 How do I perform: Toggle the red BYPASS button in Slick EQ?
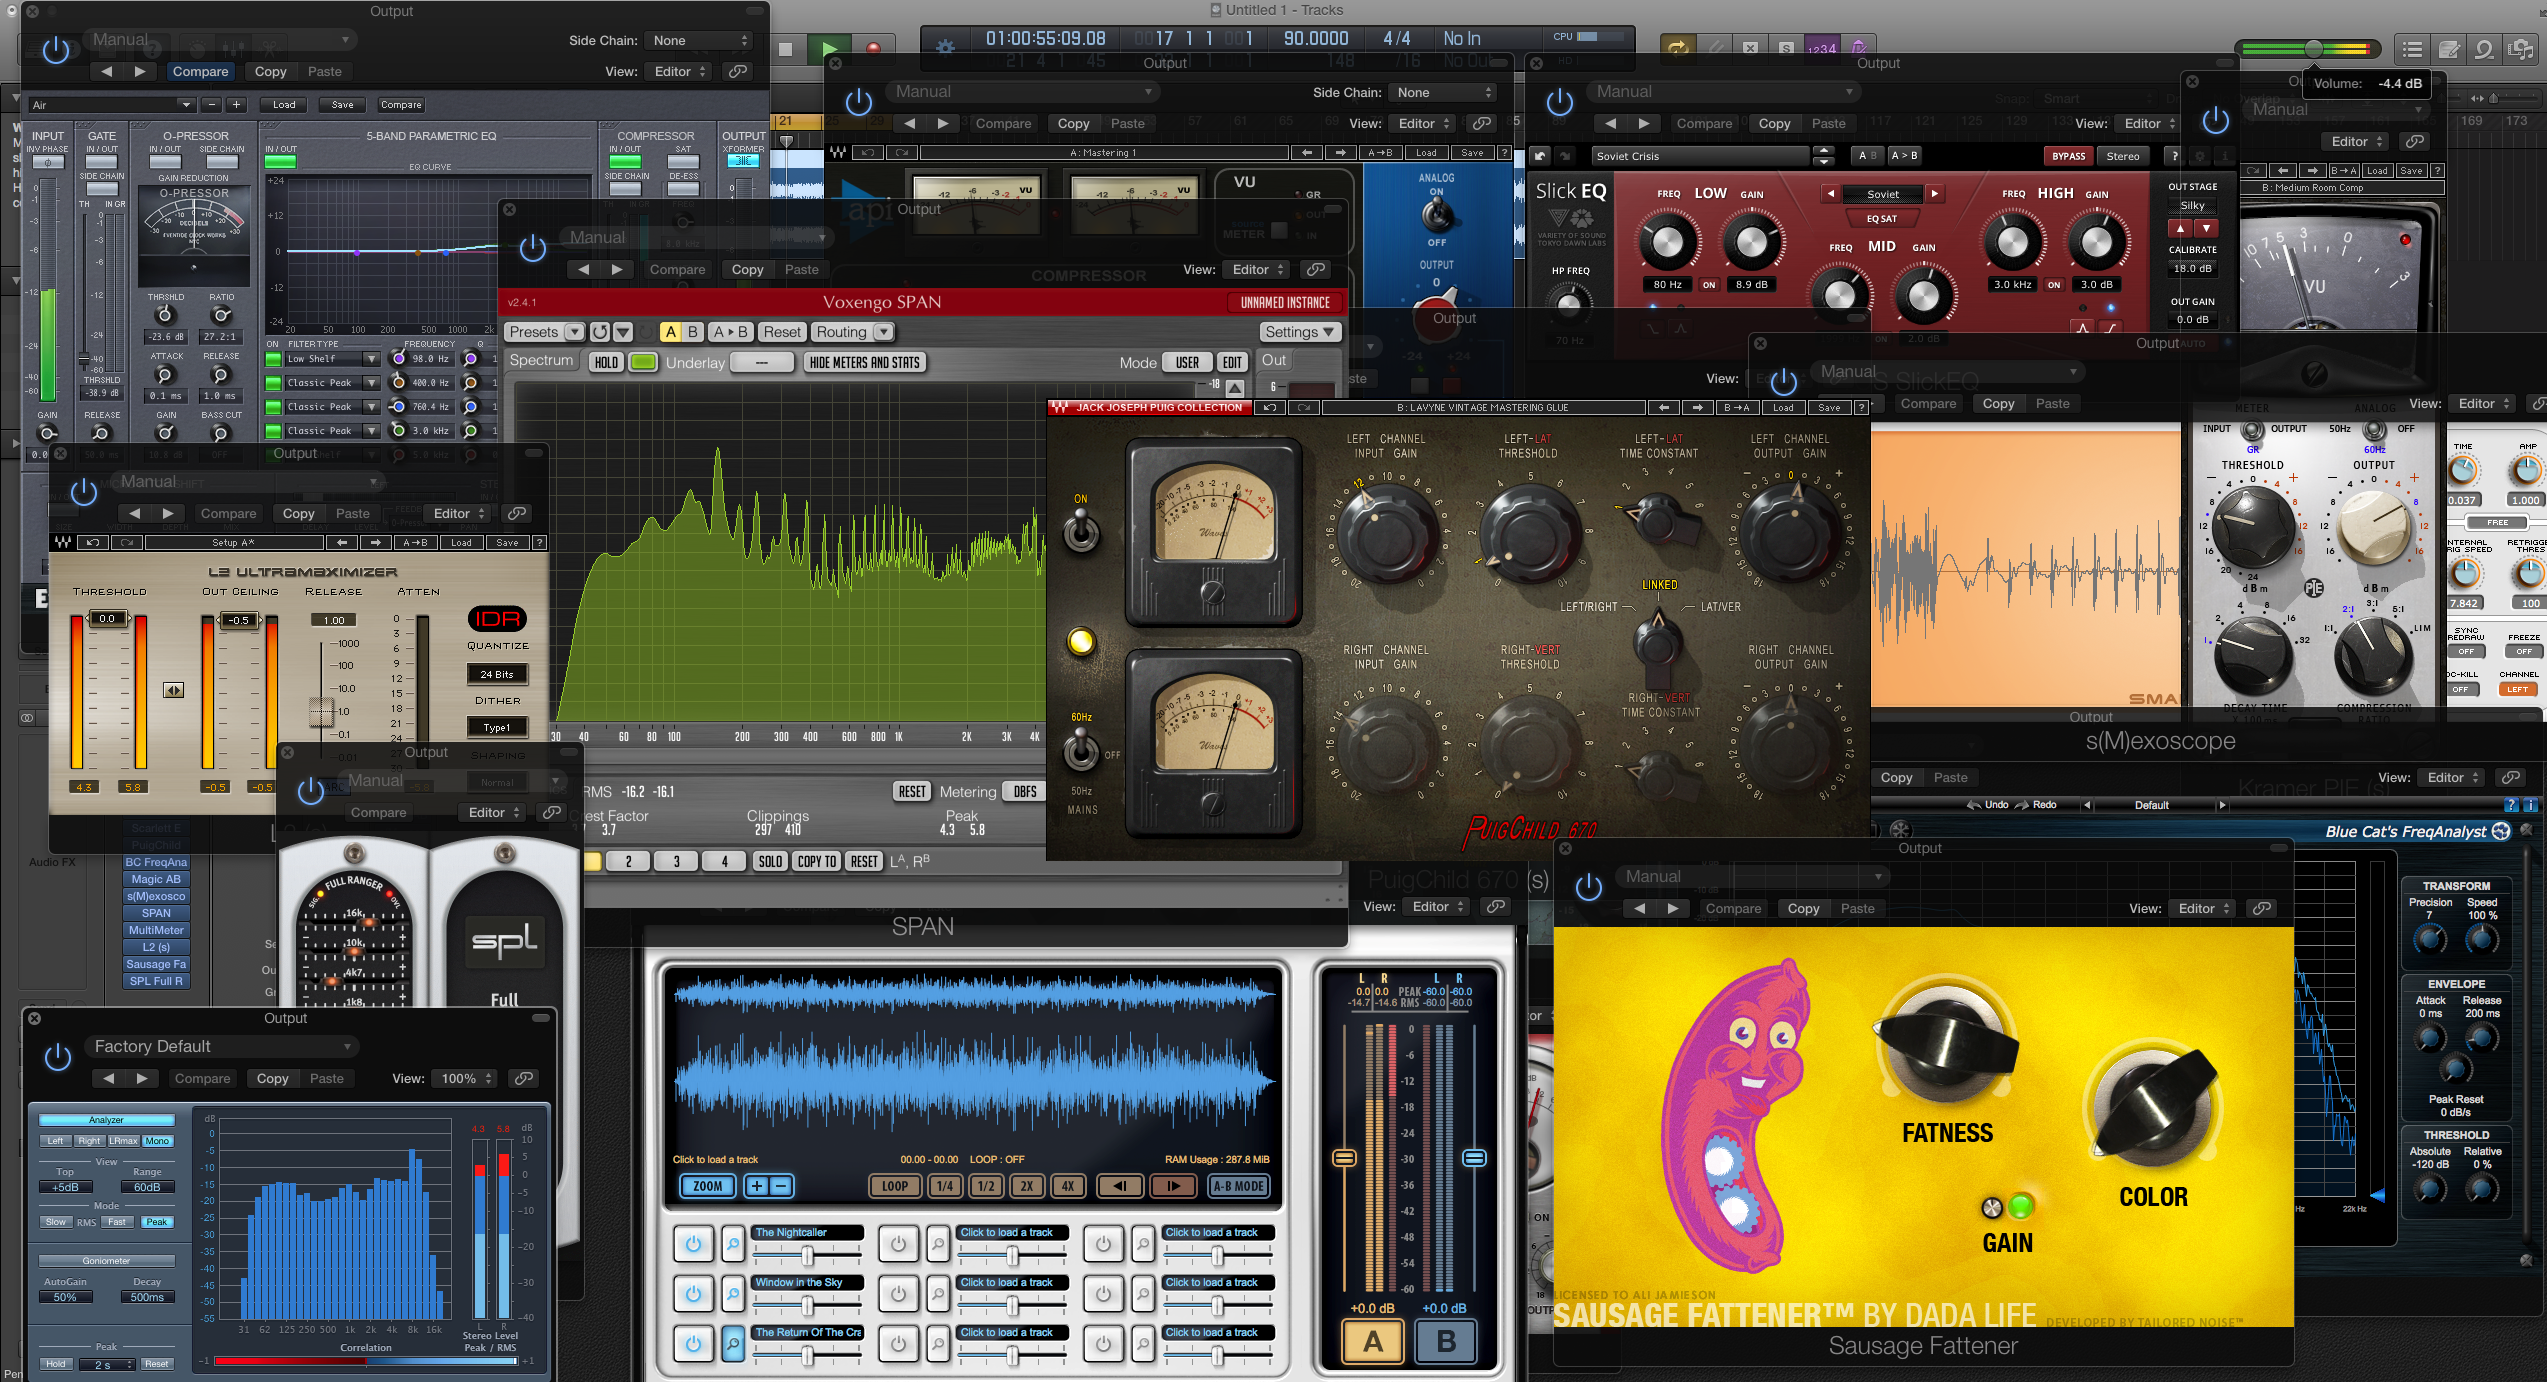(x=2068, y=156)
